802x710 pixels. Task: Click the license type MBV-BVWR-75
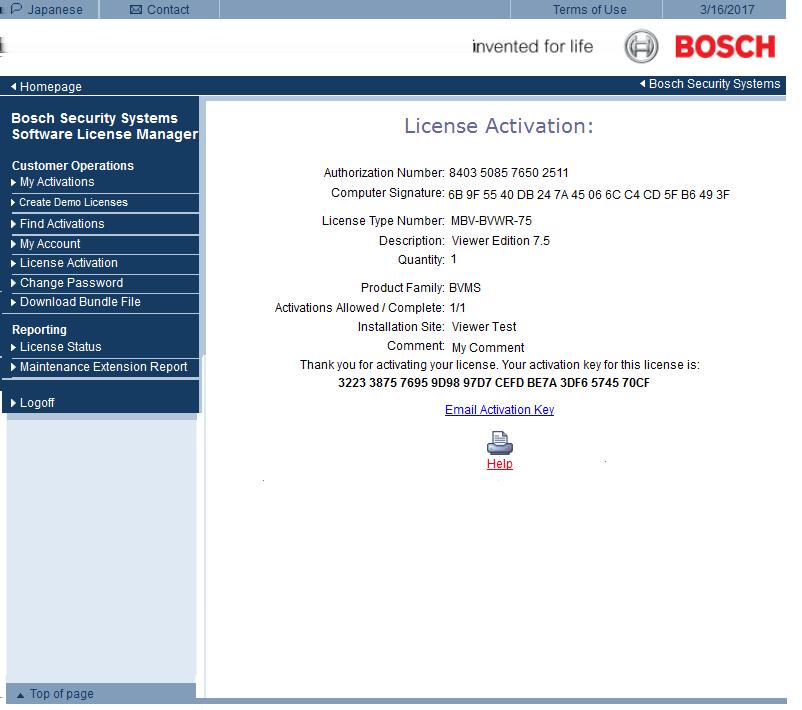(491, 221)
